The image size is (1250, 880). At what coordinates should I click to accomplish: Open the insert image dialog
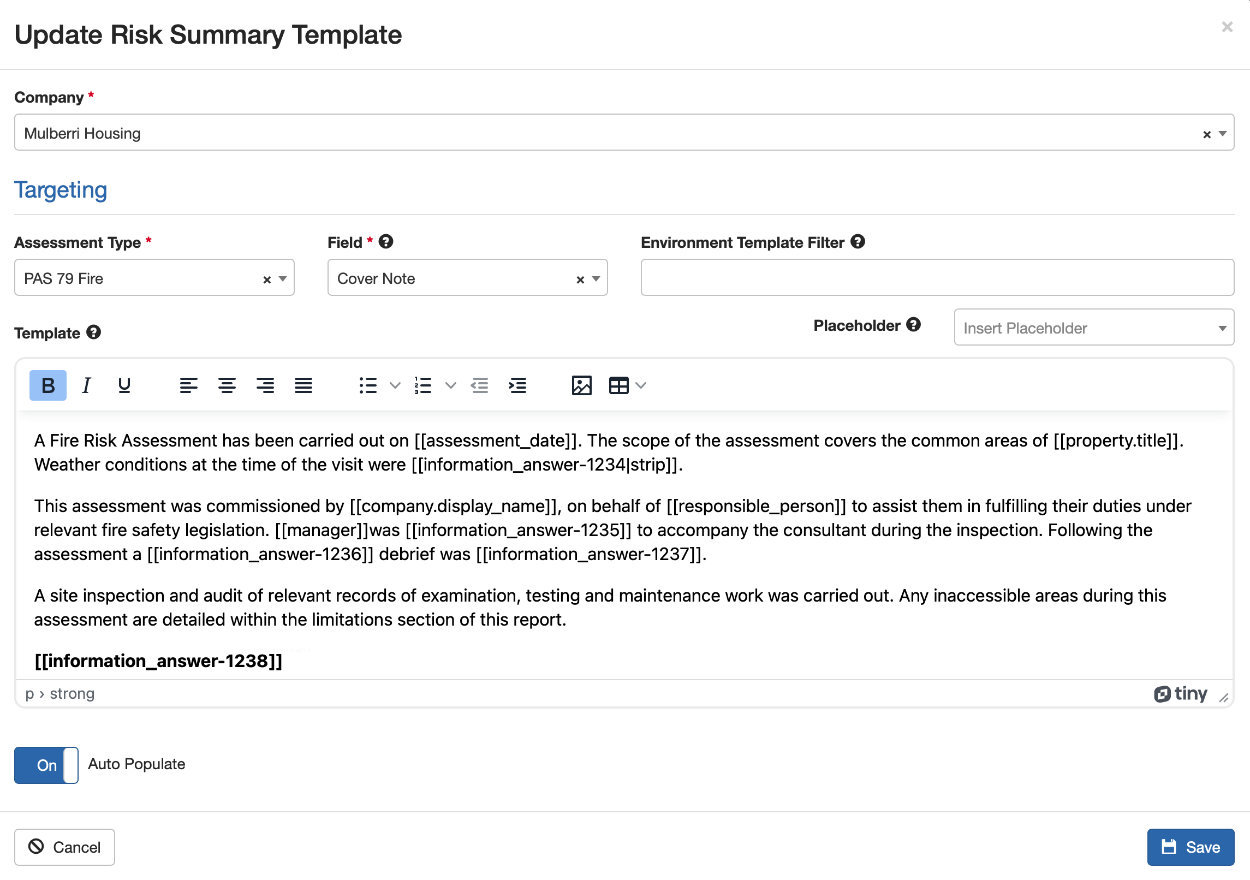[582, 386]
